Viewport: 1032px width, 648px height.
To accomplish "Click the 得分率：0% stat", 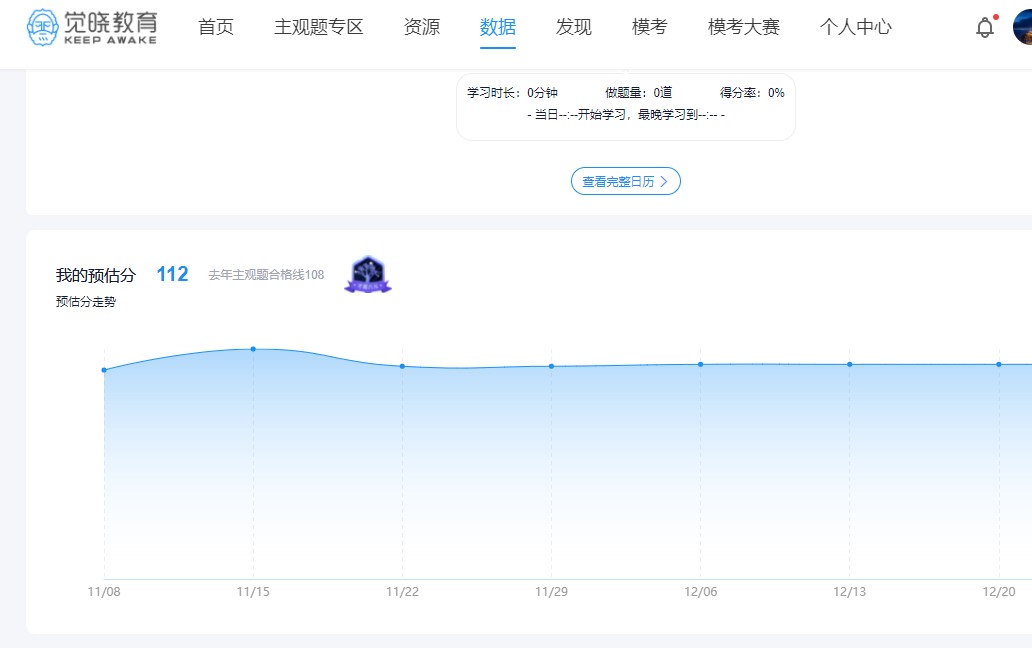I will [752, 93].
